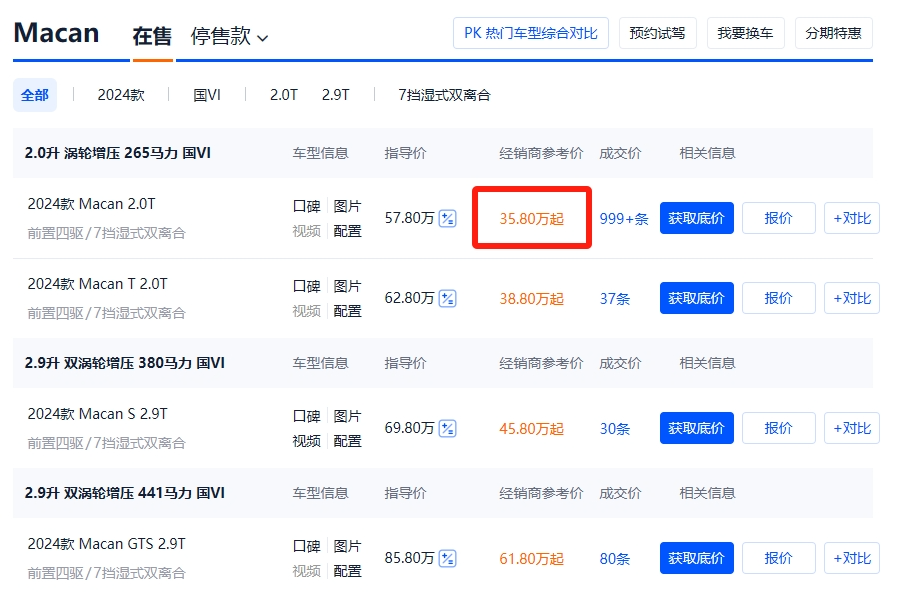
Task: Open 口碑 reviews for Macan GTS 2.9T
Action: coord(306,547)
